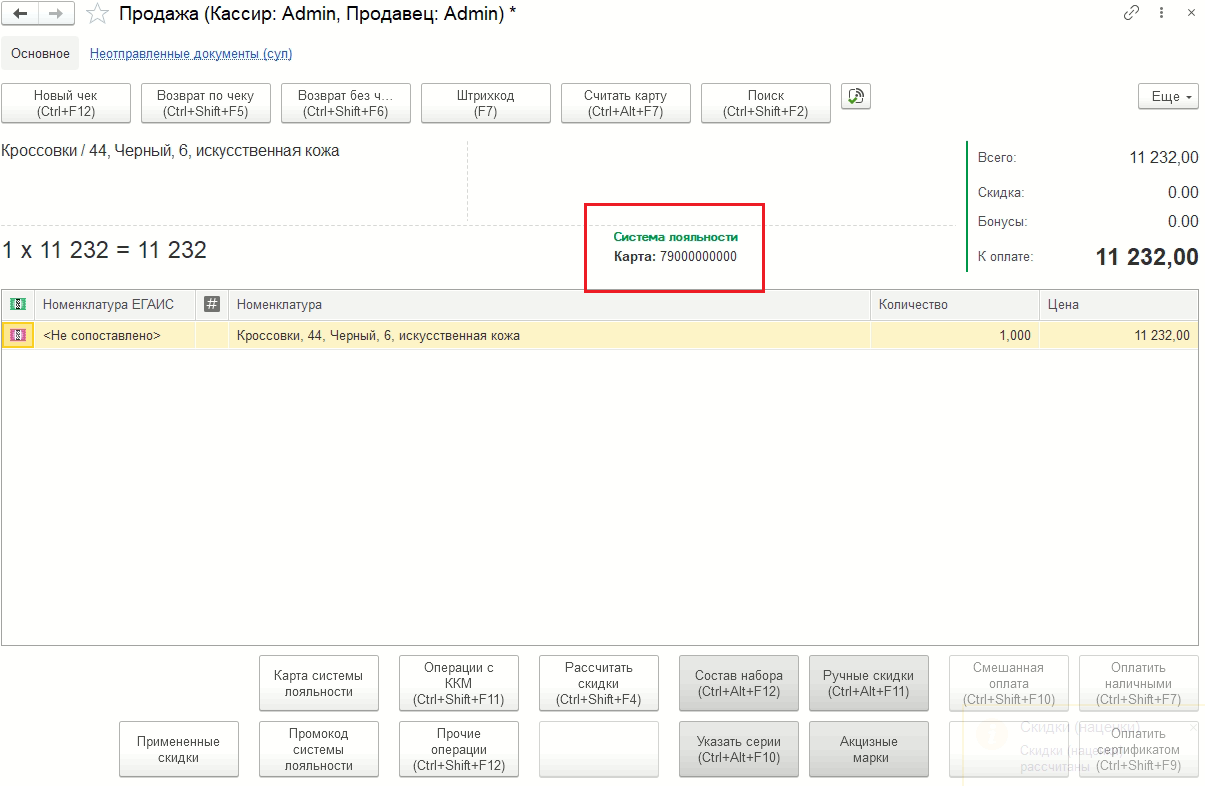Click the back navigation arrow
The image size is (1205, 786).
[20, 14]
